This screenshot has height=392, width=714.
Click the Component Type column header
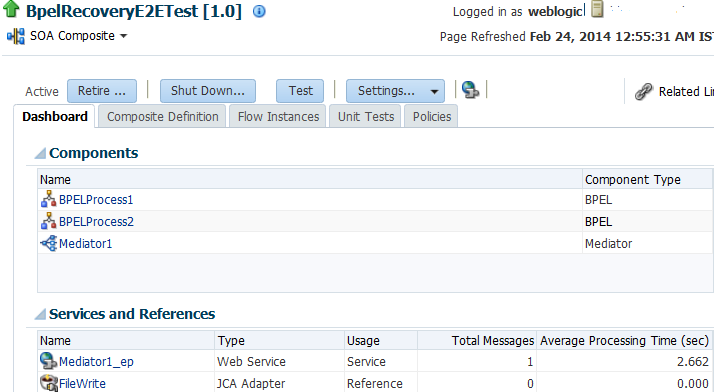click(648, 179)
